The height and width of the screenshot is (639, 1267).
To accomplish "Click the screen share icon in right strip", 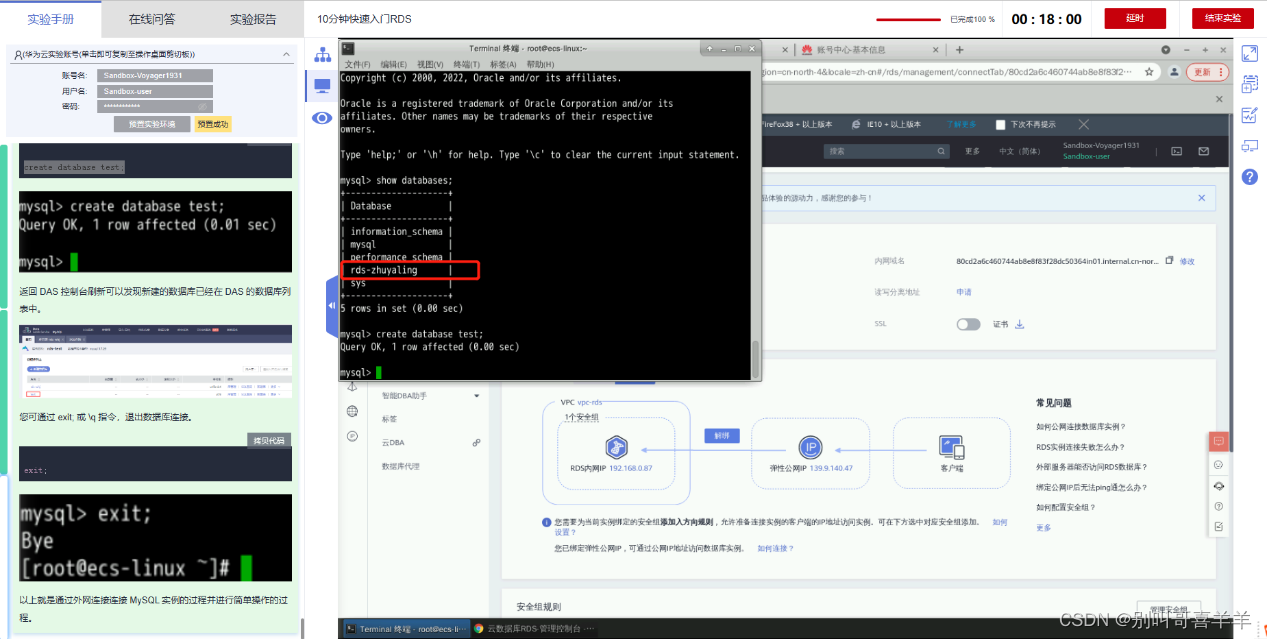I will pos(1249,146).
